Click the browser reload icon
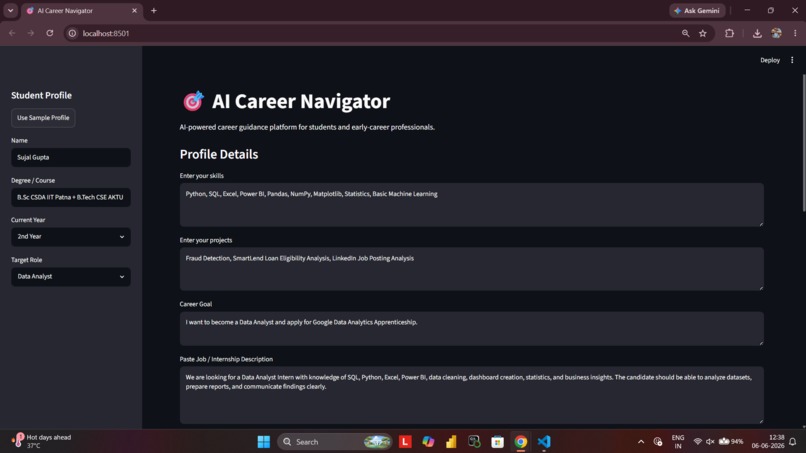Viewport: 806px width, 453px height. (50, 33)
